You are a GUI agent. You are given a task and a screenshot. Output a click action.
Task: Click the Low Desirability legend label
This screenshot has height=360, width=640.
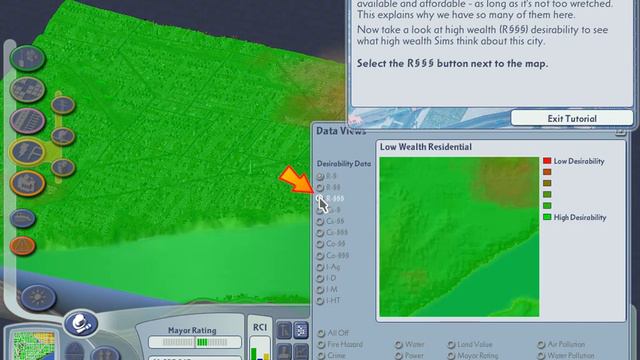(x=579, y=161)
